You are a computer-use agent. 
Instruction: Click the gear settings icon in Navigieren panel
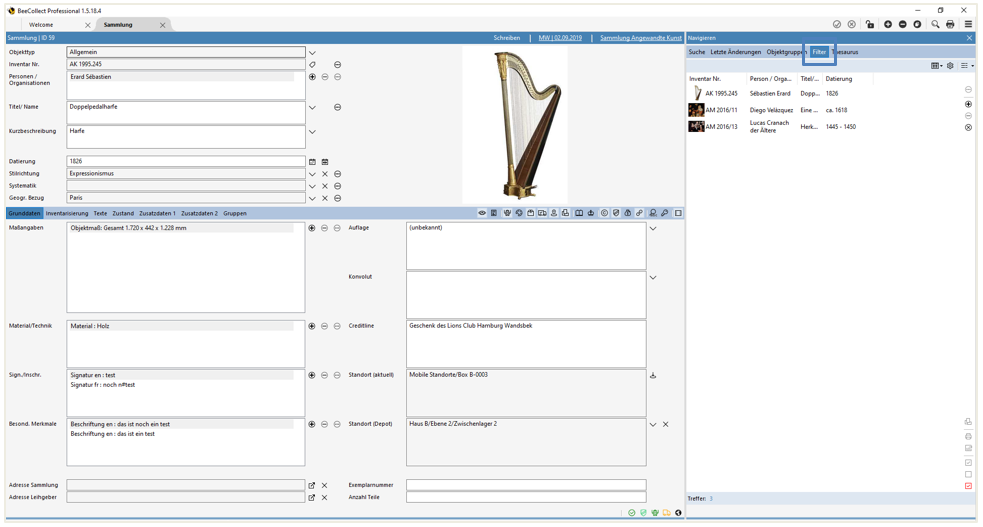tap(950, 66)
